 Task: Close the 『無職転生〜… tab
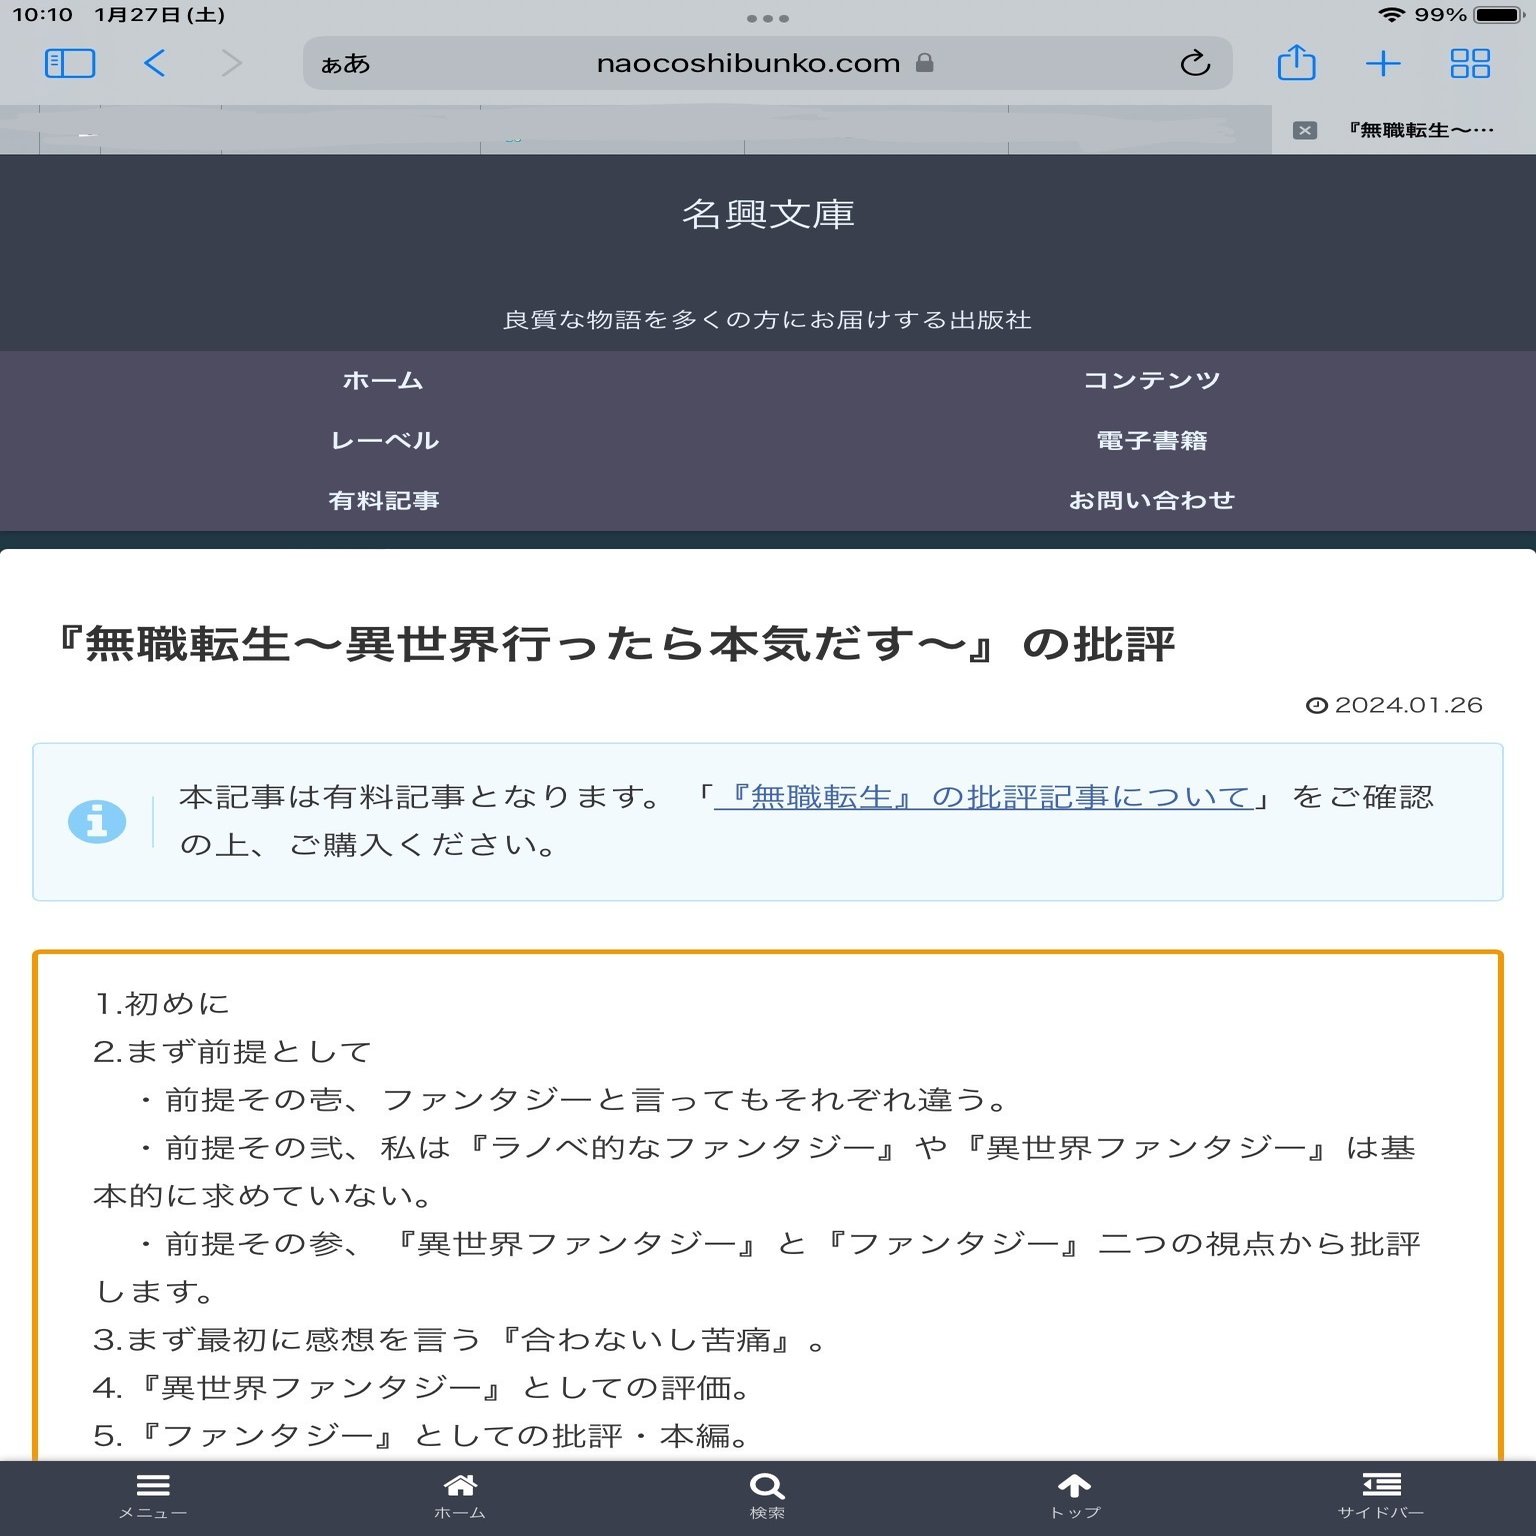pos(1304,130)
